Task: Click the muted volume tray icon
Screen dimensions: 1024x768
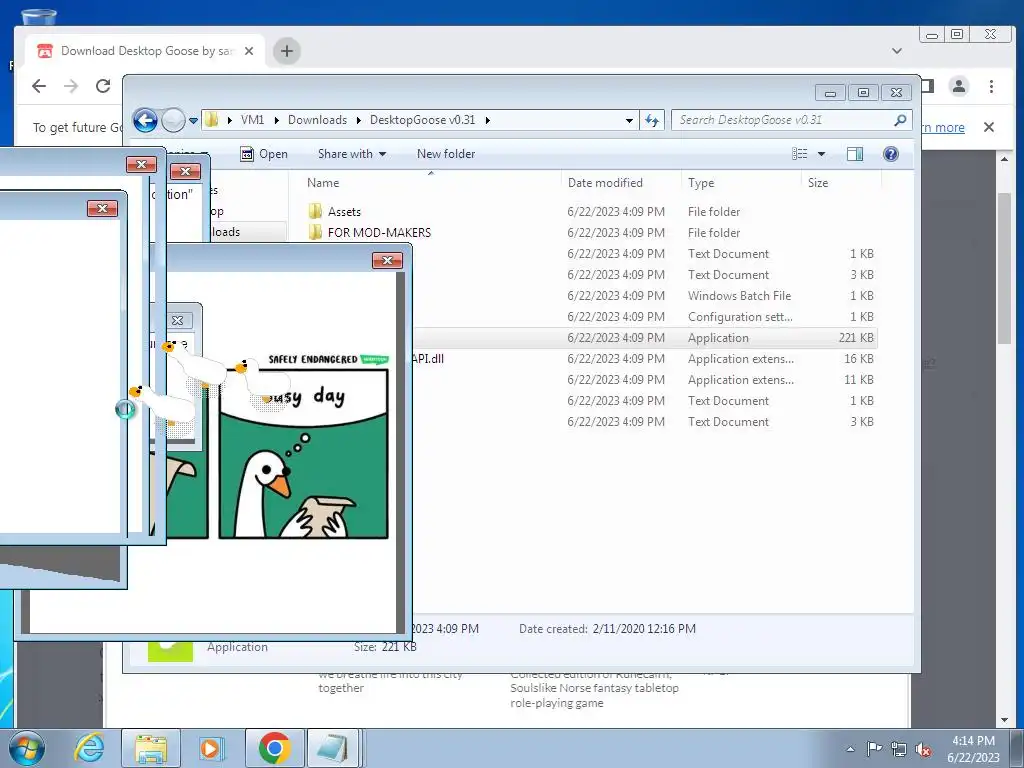Action: pos(923,749)
